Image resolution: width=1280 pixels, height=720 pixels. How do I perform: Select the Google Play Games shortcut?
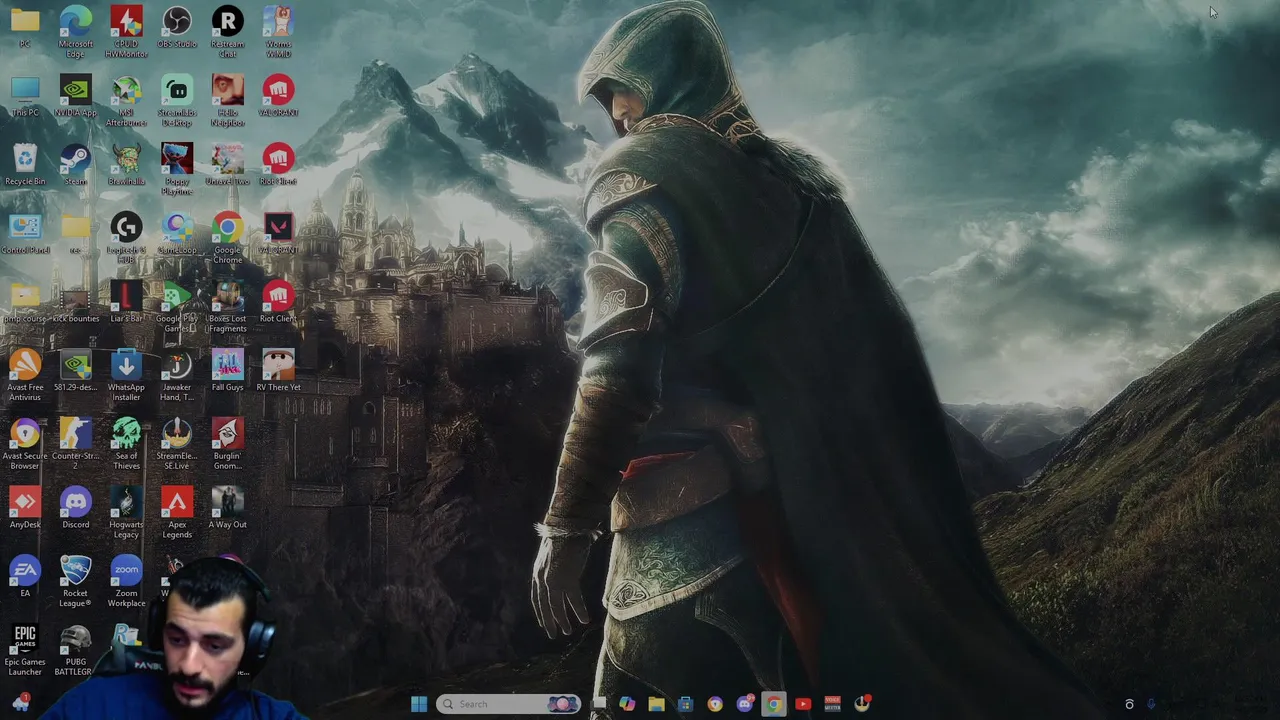tap(177, 307)
